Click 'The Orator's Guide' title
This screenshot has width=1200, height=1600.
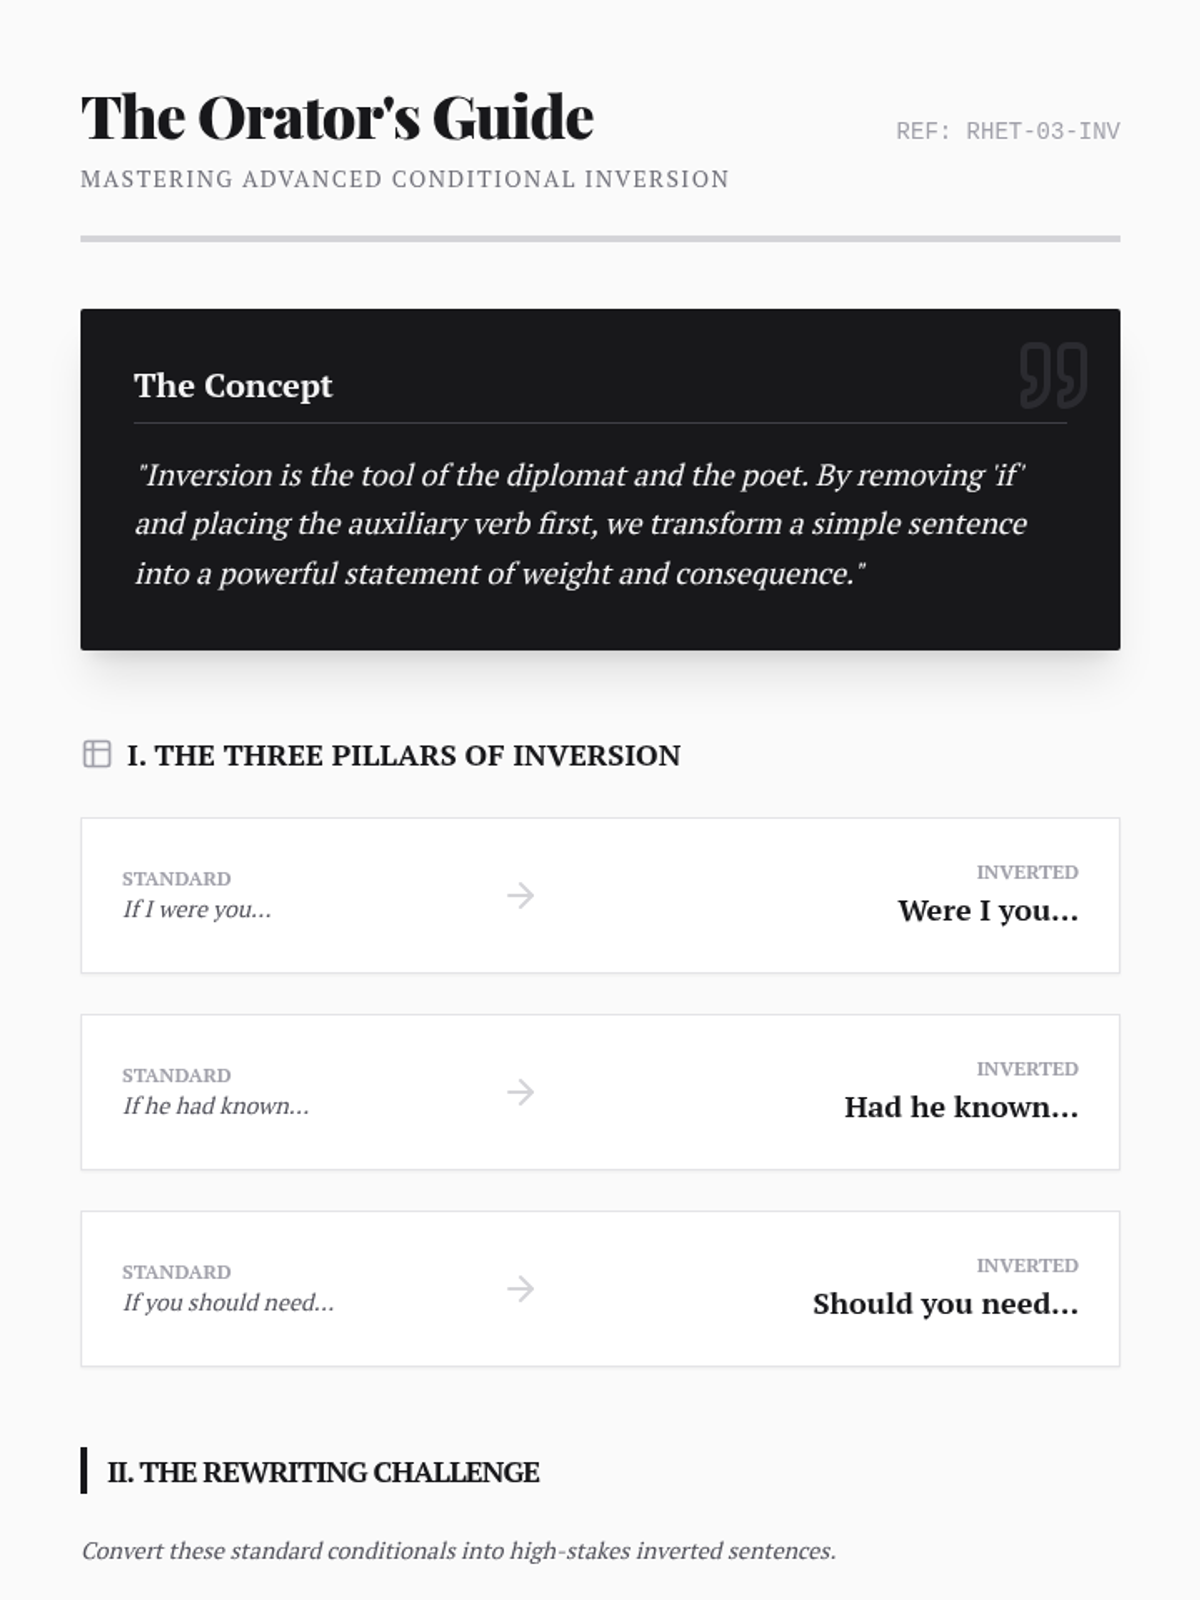point(337,118)
